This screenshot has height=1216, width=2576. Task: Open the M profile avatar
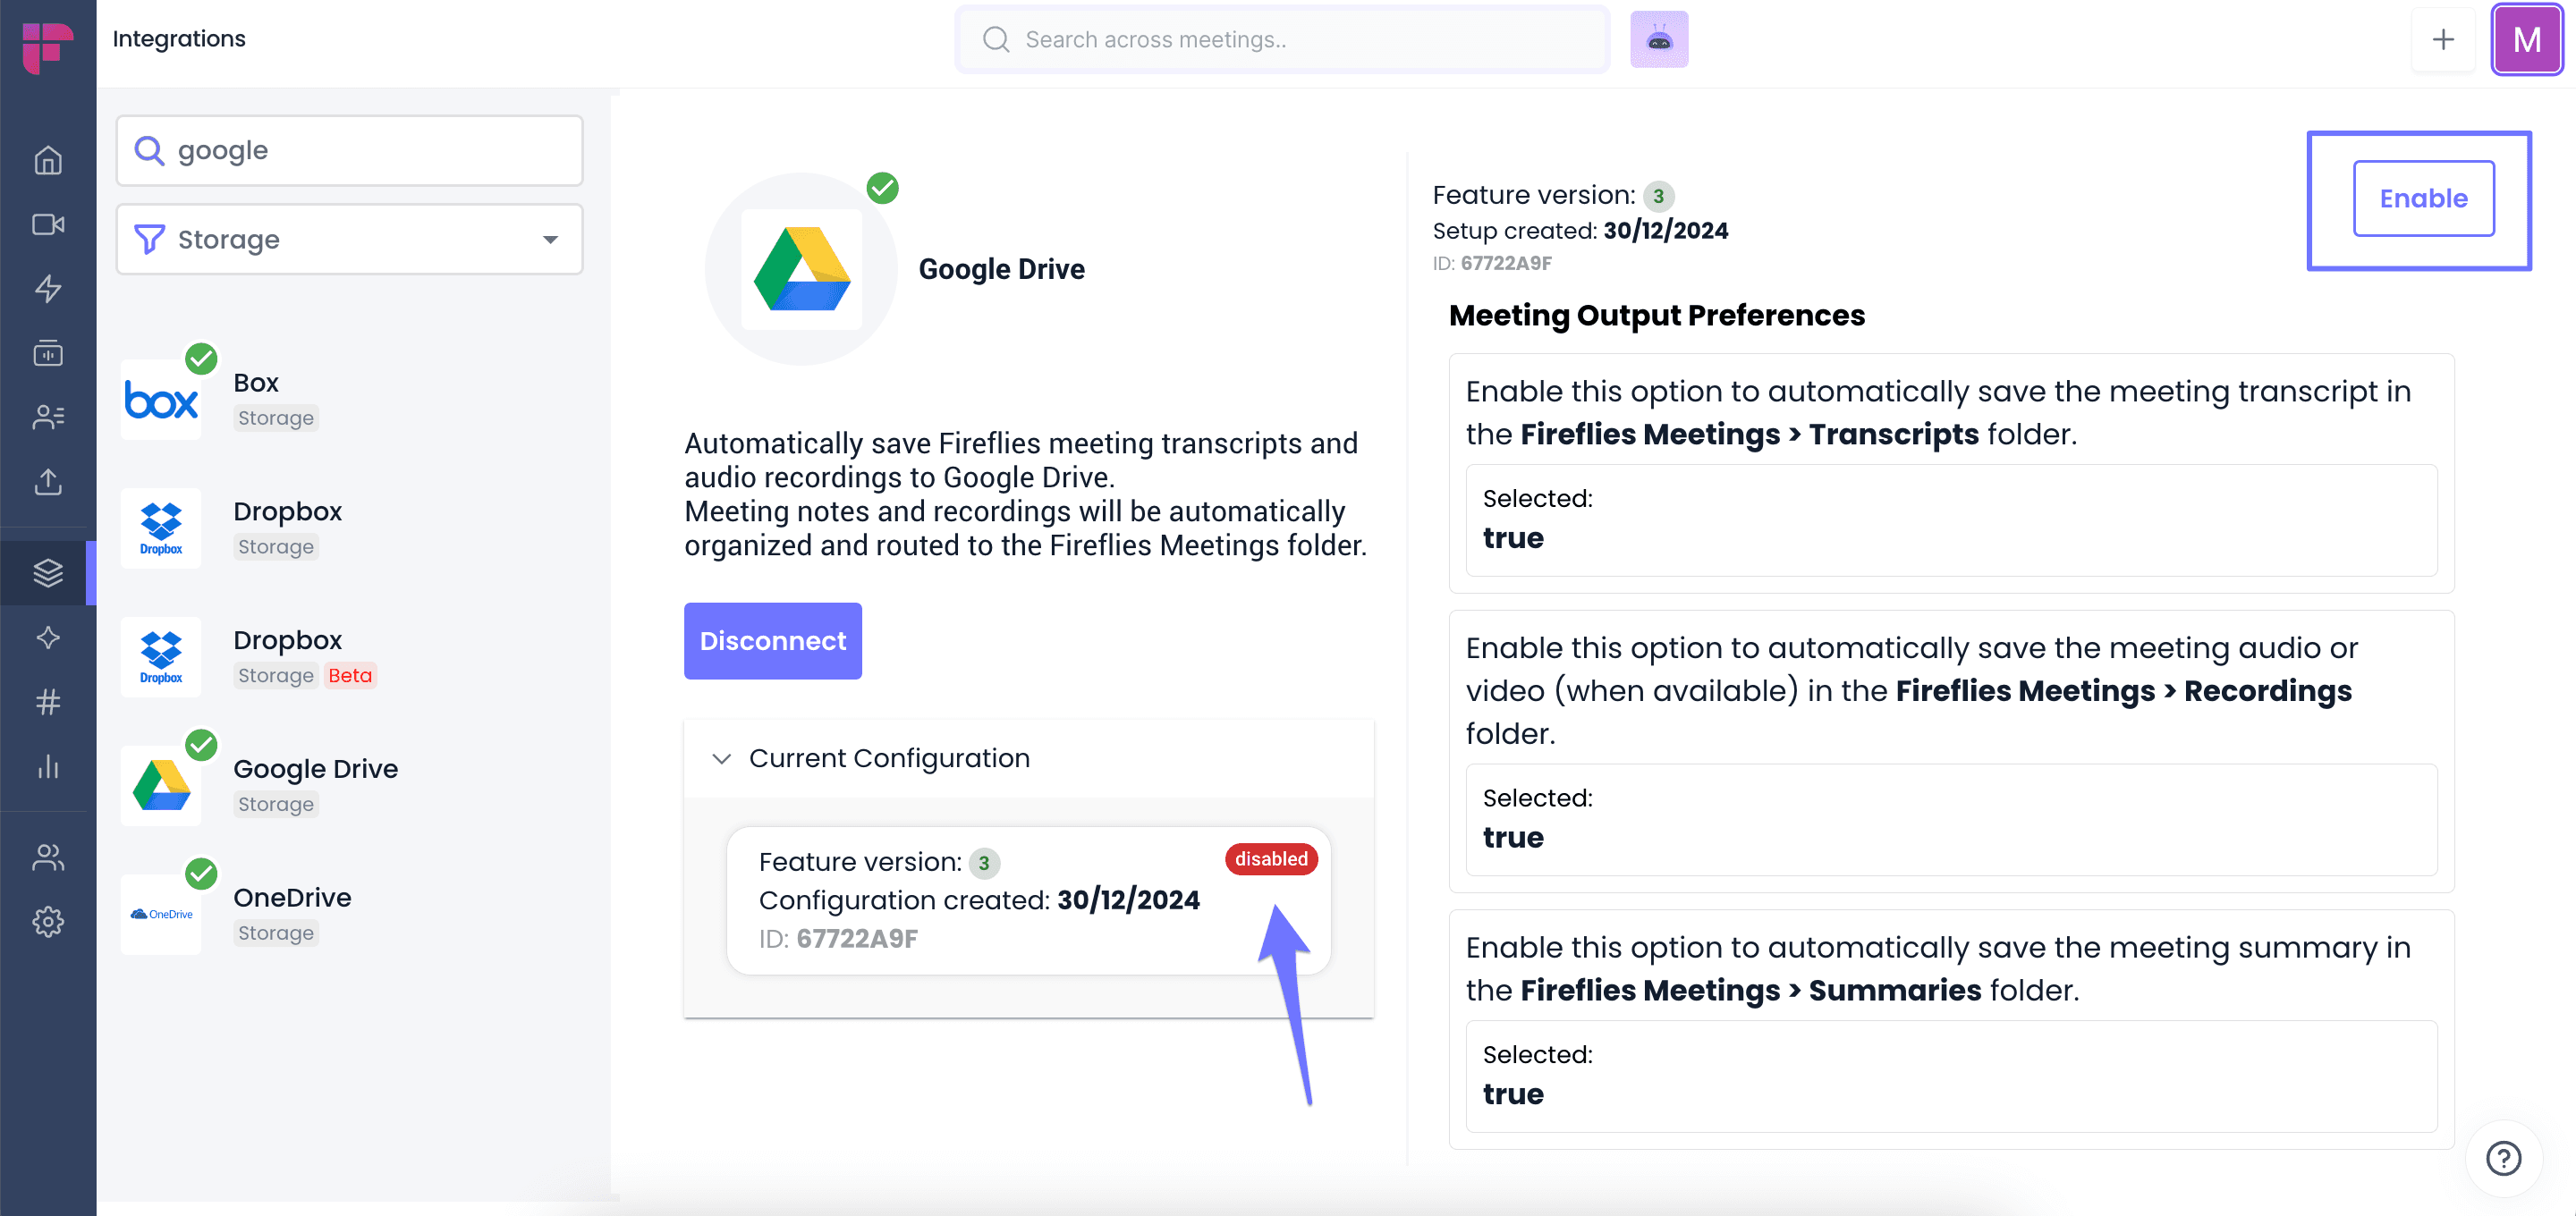(x=2527, y=39)
